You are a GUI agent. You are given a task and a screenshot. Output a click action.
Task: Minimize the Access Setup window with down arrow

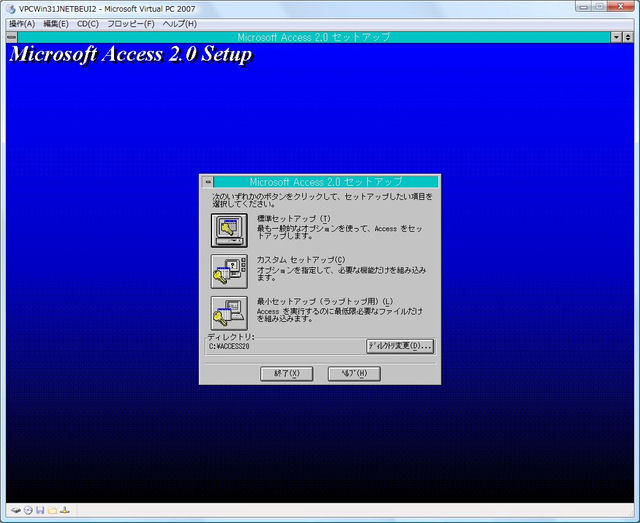coord(616,37)
